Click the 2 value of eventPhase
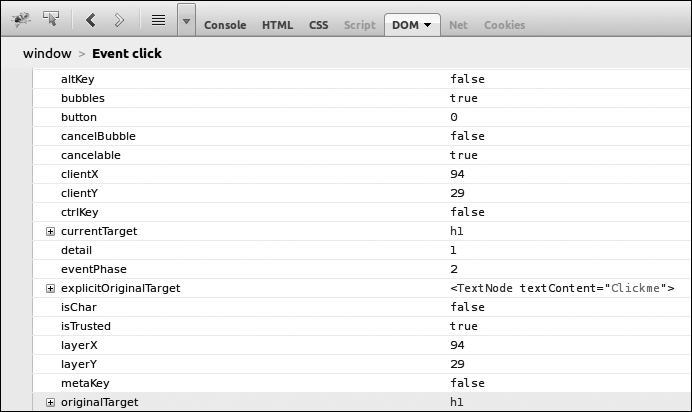 (x=454, y=269)
